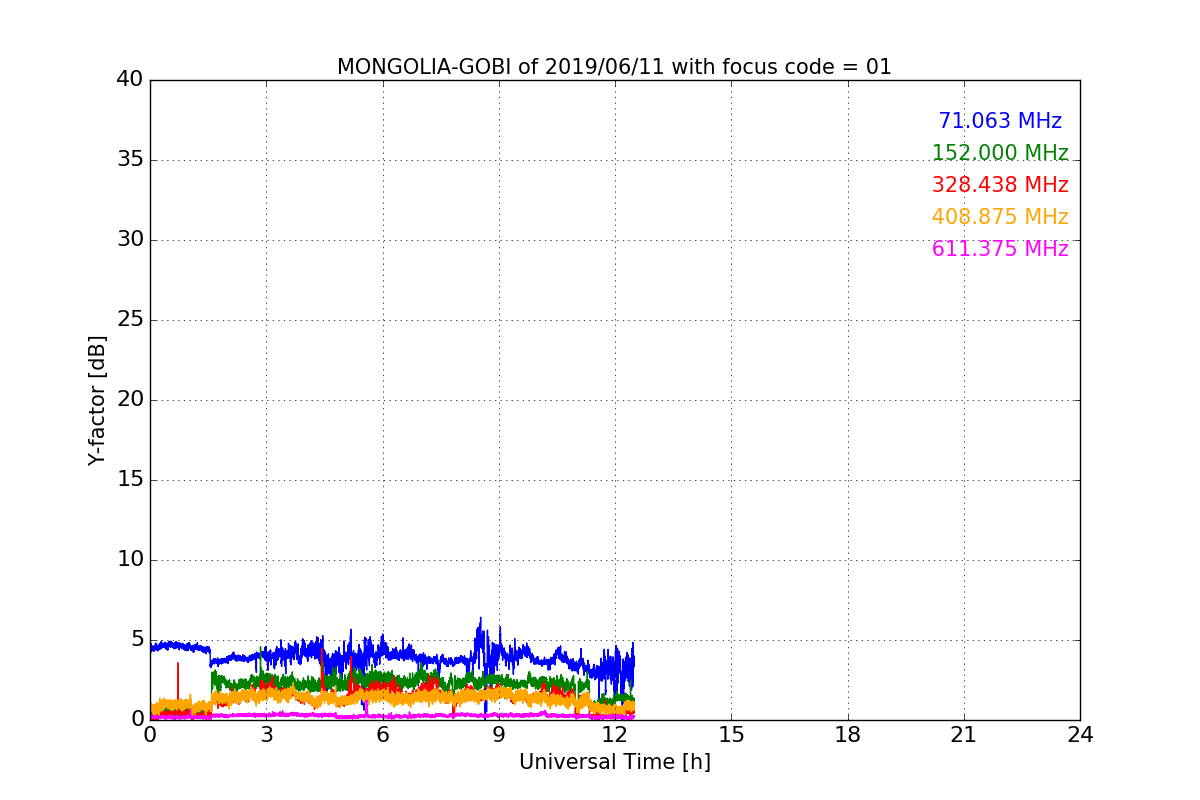1200x800 pixels.
Task: Click the y-axis tick label 30
Action: tap(130, 240)
